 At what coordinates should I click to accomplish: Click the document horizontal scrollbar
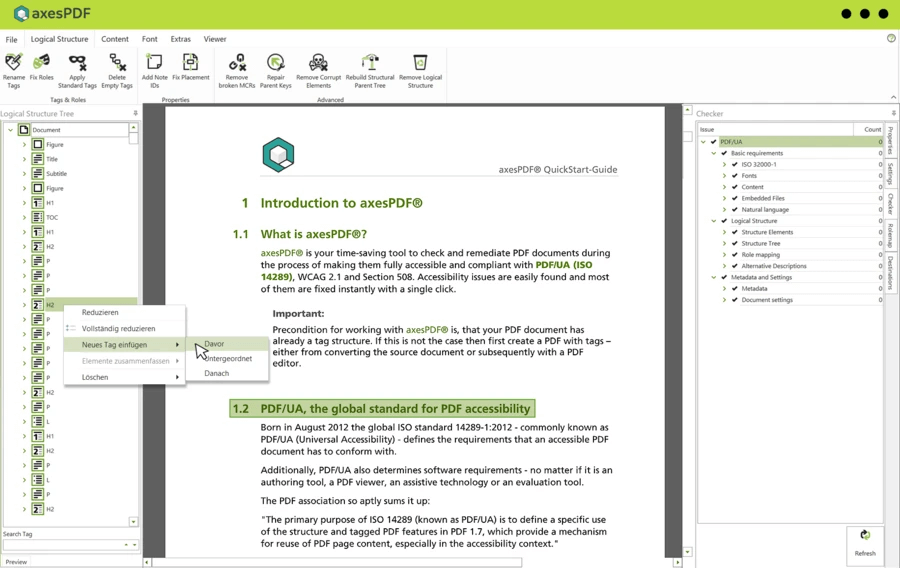click(337, 562)
